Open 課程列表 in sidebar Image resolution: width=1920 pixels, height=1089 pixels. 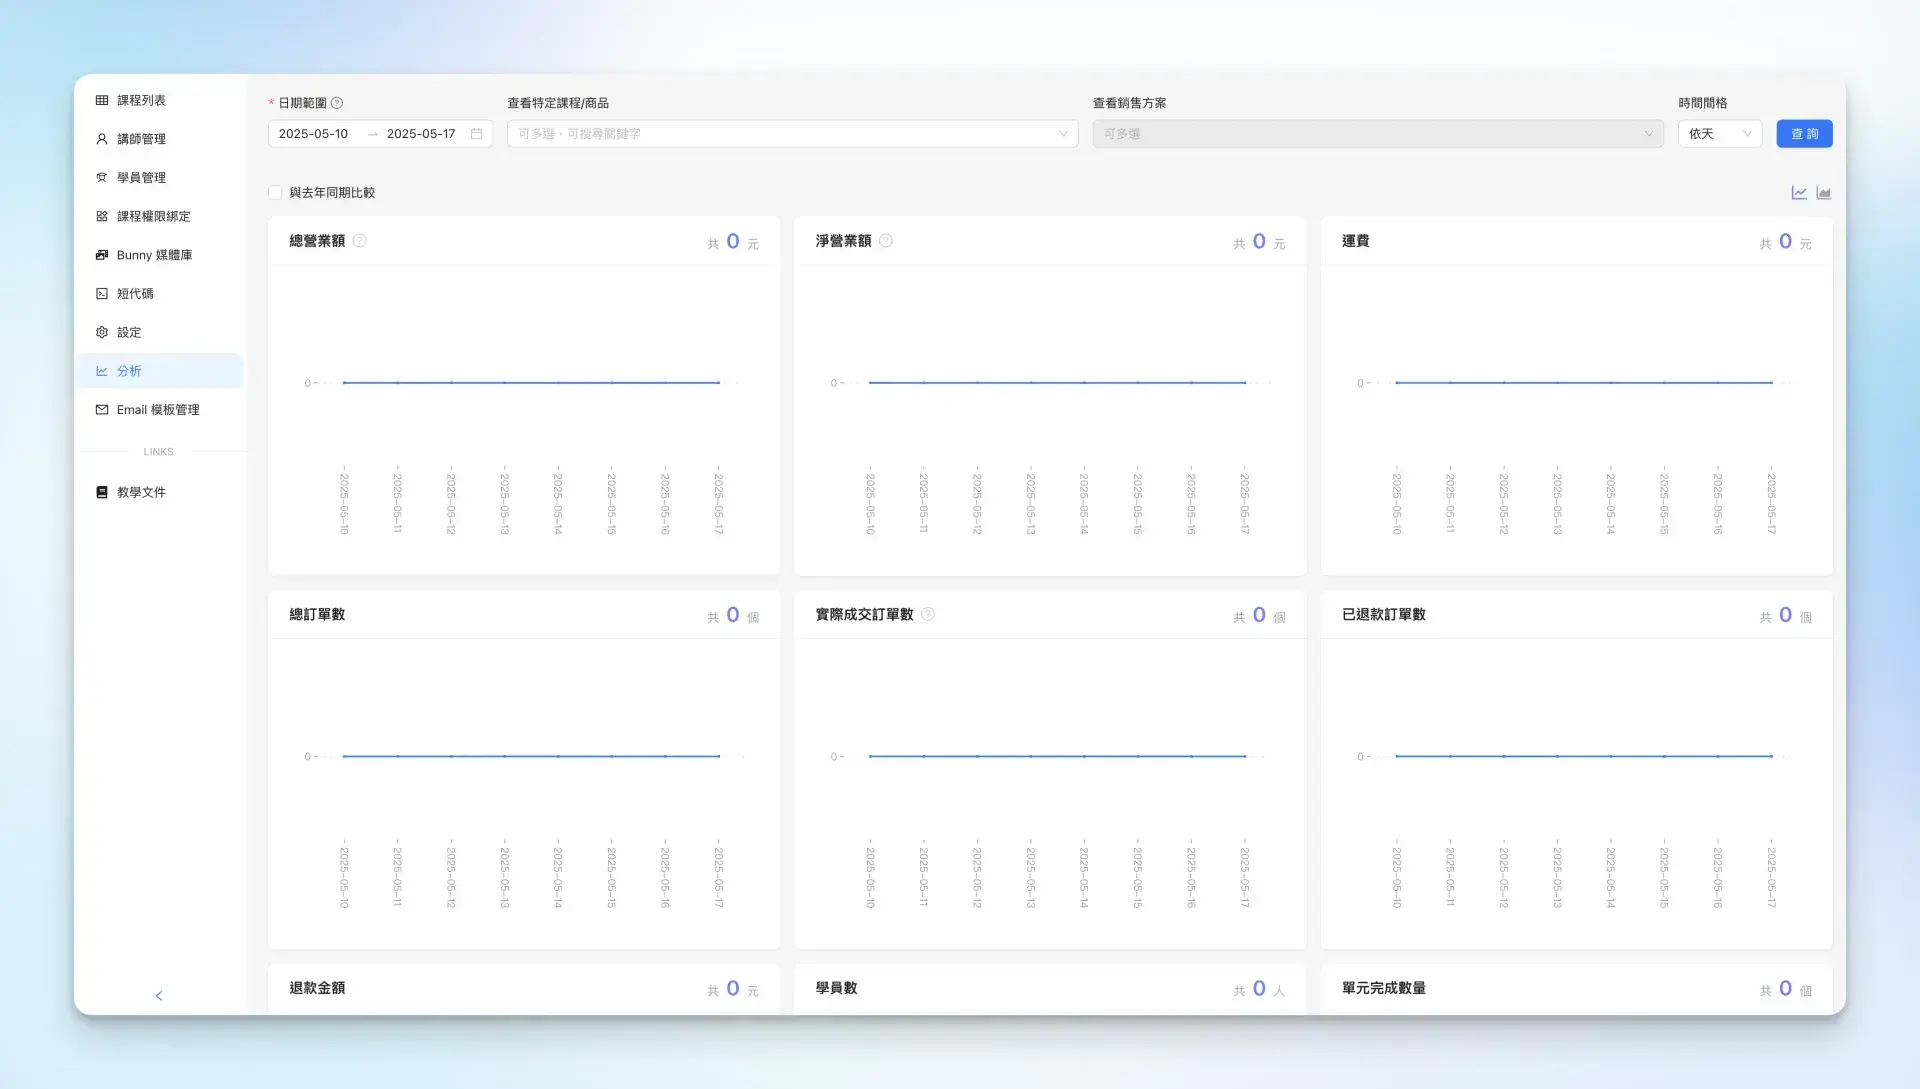click(141, 100)
